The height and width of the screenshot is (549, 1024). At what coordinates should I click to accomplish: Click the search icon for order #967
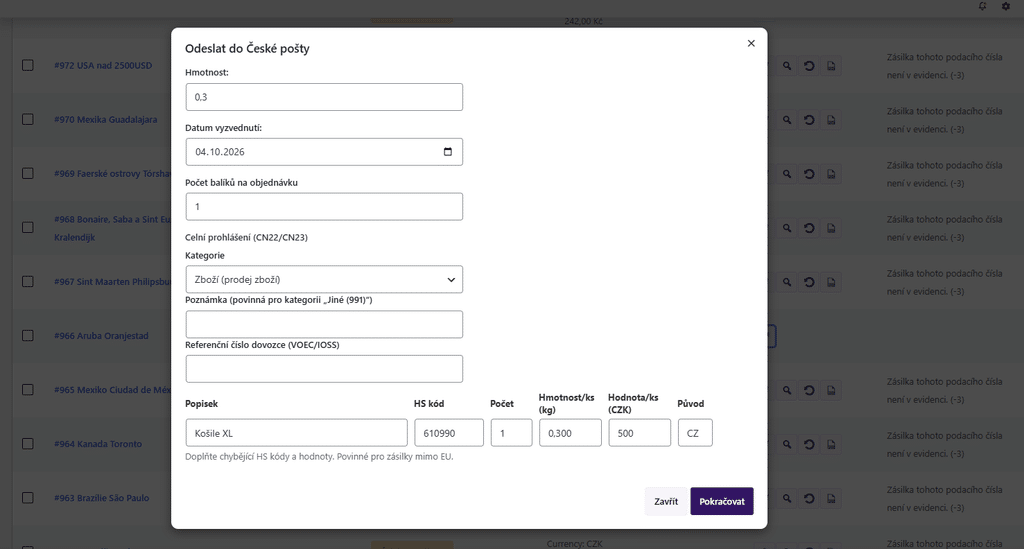pos(787,282)
